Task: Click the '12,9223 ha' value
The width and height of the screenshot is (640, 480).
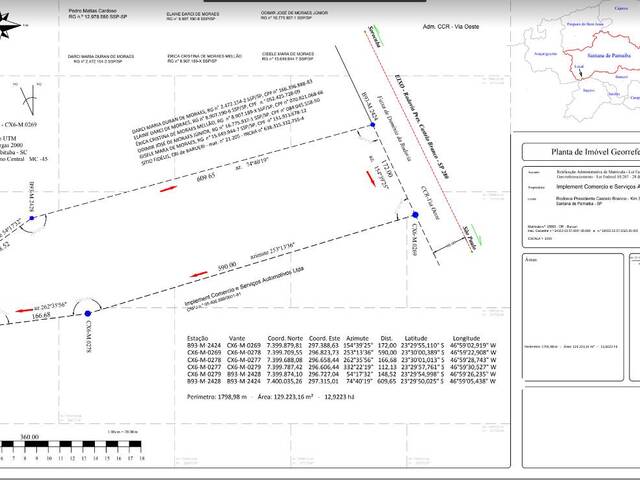Action: click(339, 397)
